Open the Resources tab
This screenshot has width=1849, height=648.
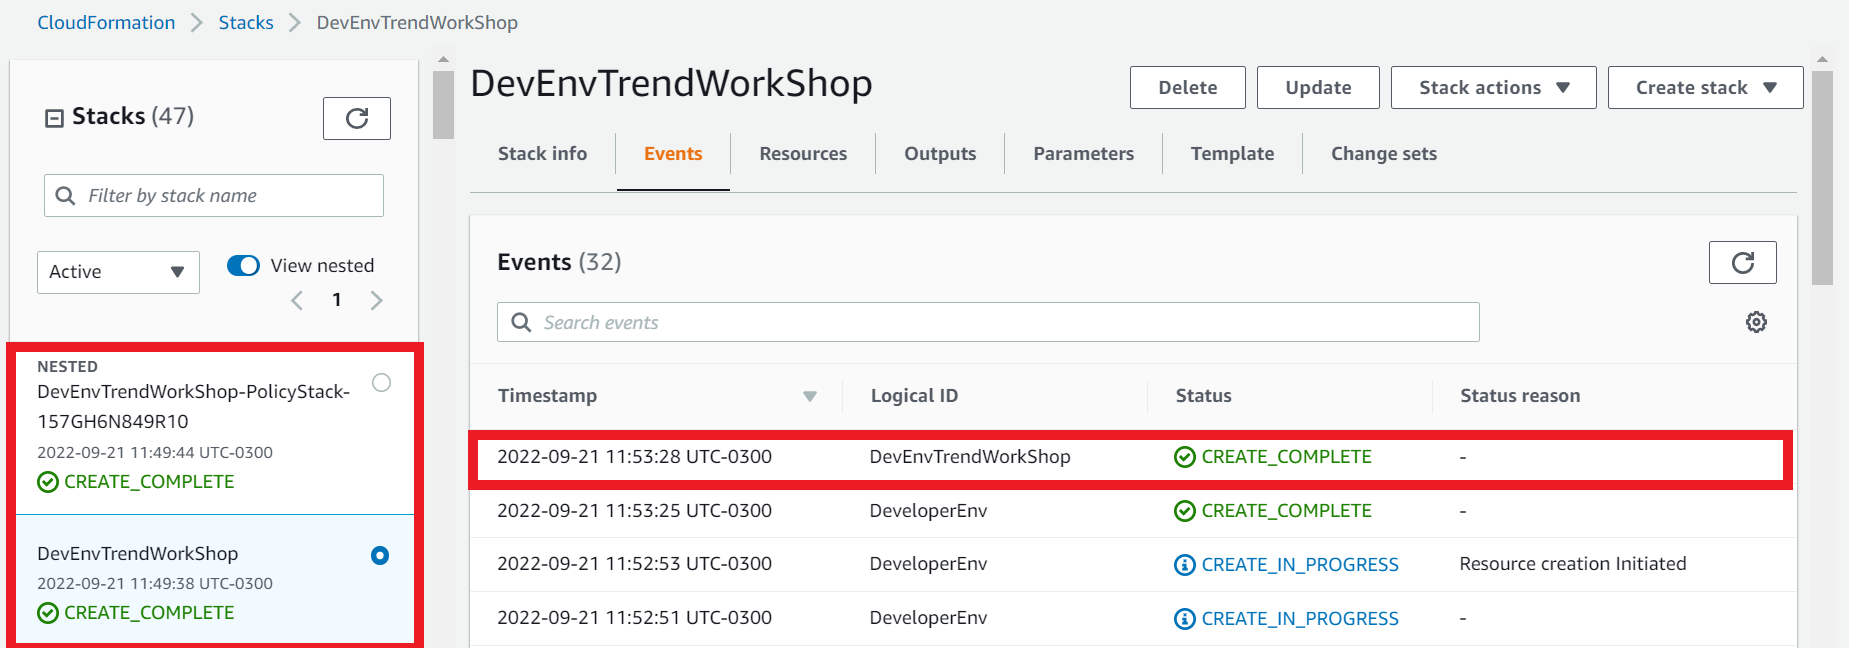pos(803,154)
